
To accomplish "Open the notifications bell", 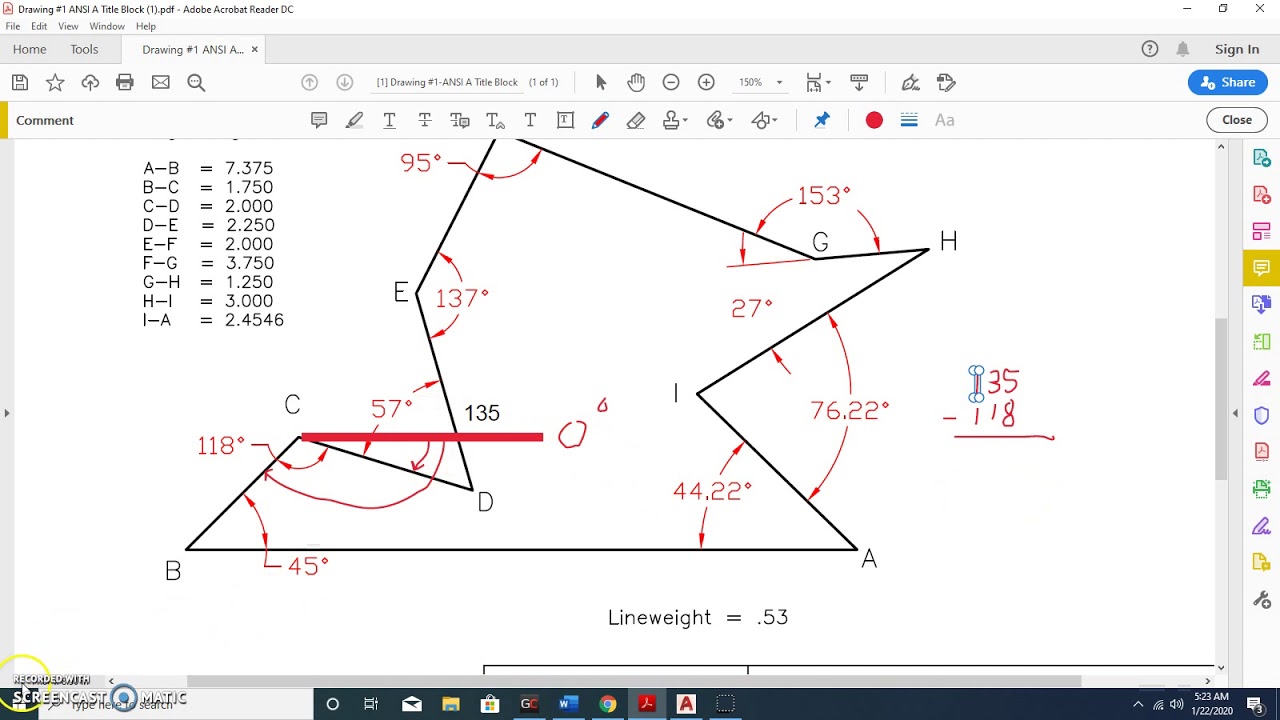I will pyautogui.click(x=1183, y=49).
